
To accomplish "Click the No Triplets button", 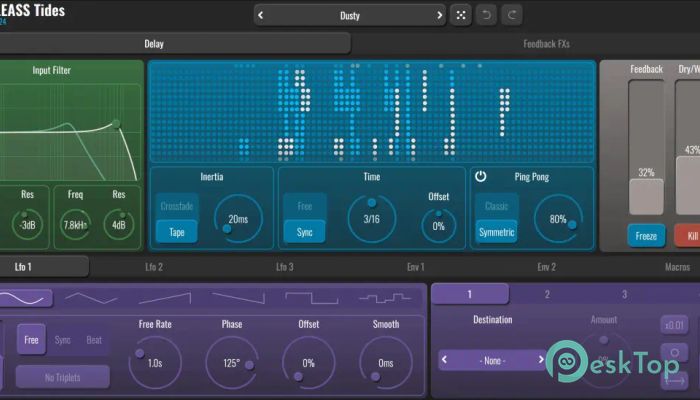I will click(63, 377).
